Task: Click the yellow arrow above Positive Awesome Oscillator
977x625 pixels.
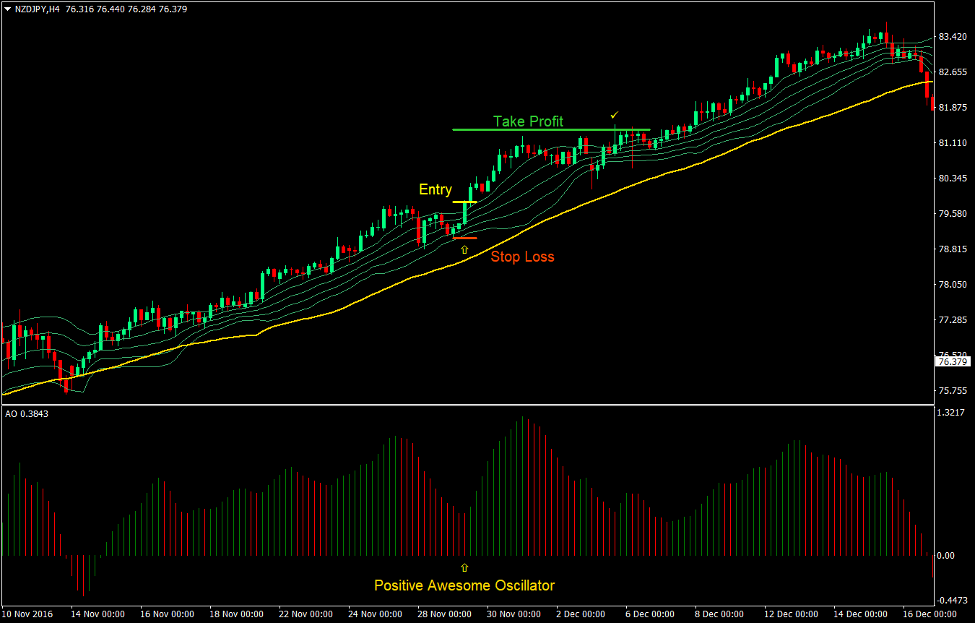Action: [x=464, y=566]
